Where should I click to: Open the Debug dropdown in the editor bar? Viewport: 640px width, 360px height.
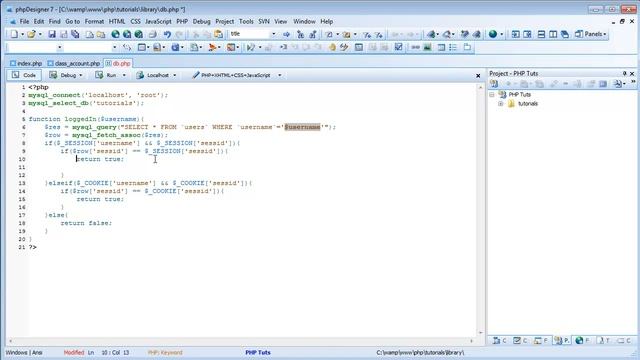click(80, 76)
